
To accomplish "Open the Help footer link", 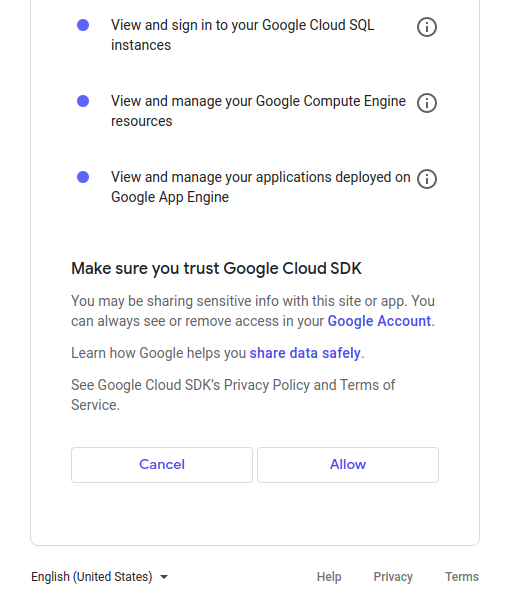I will tap(329, 577).
